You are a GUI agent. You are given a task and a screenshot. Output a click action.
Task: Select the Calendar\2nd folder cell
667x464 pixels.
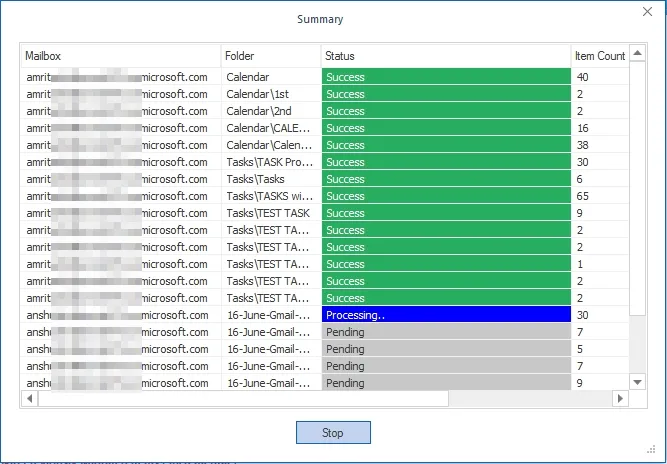tap(271, 111)
